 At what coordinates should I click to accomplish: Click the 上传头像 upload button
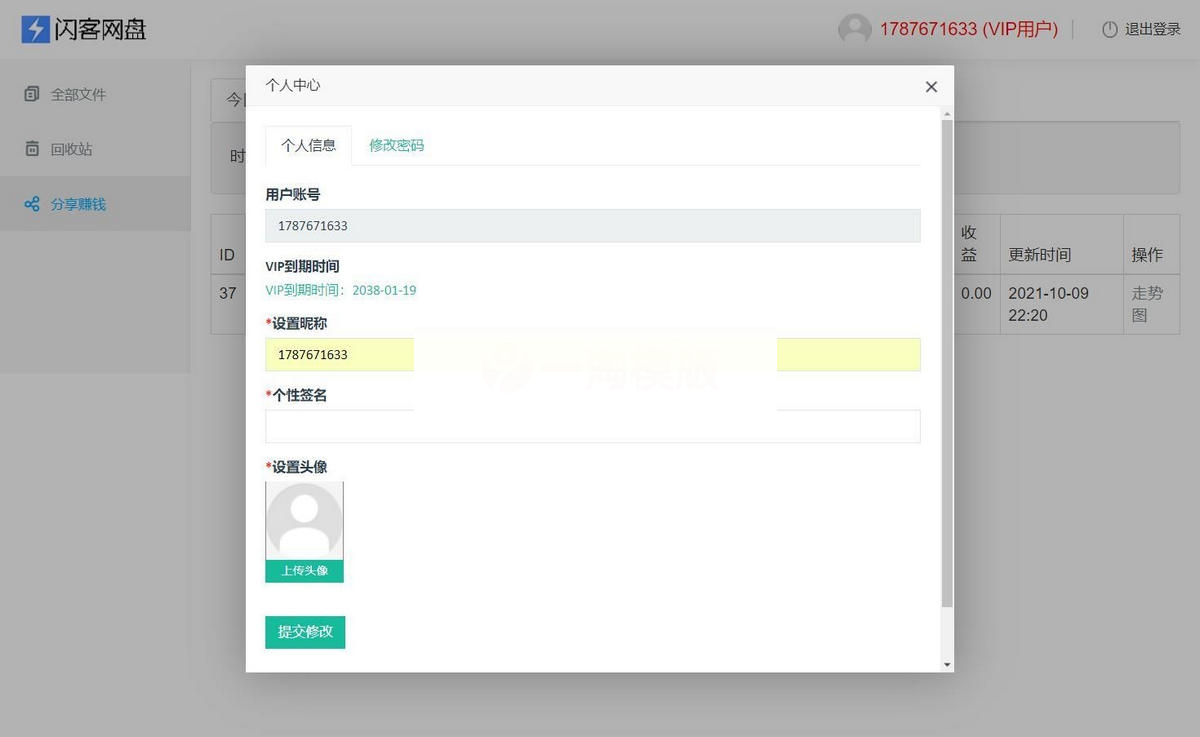point(304,571)
